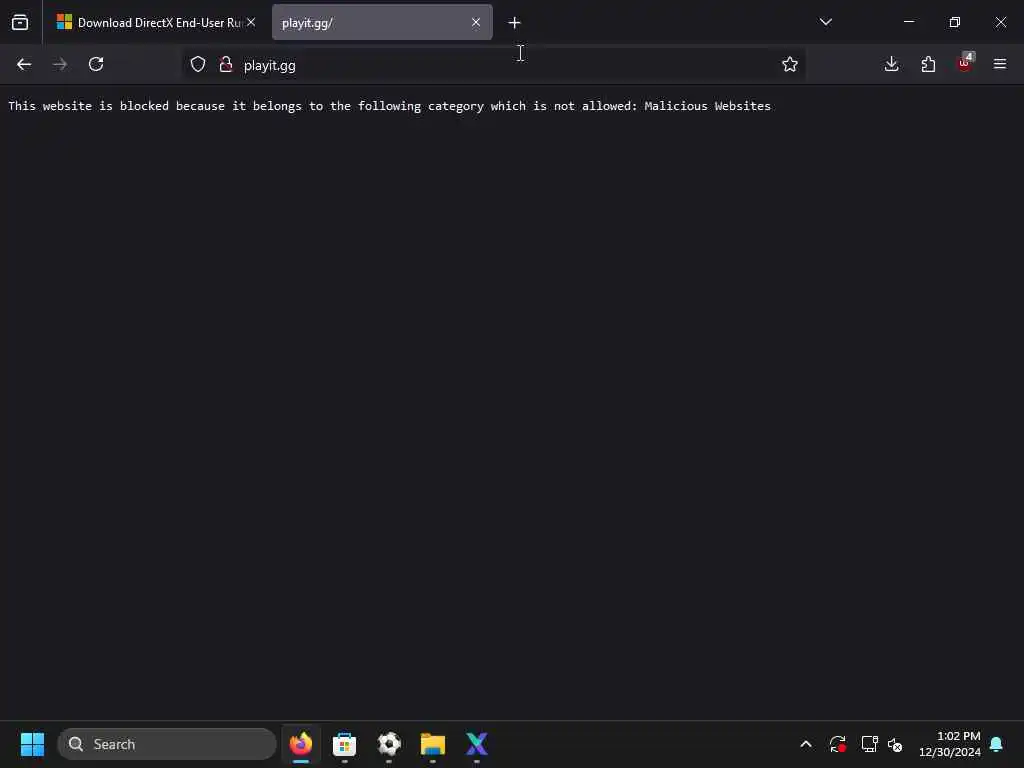Click the taskbar Search box
The width and height of the screenshot is (1024, 768).
[167, 744]
